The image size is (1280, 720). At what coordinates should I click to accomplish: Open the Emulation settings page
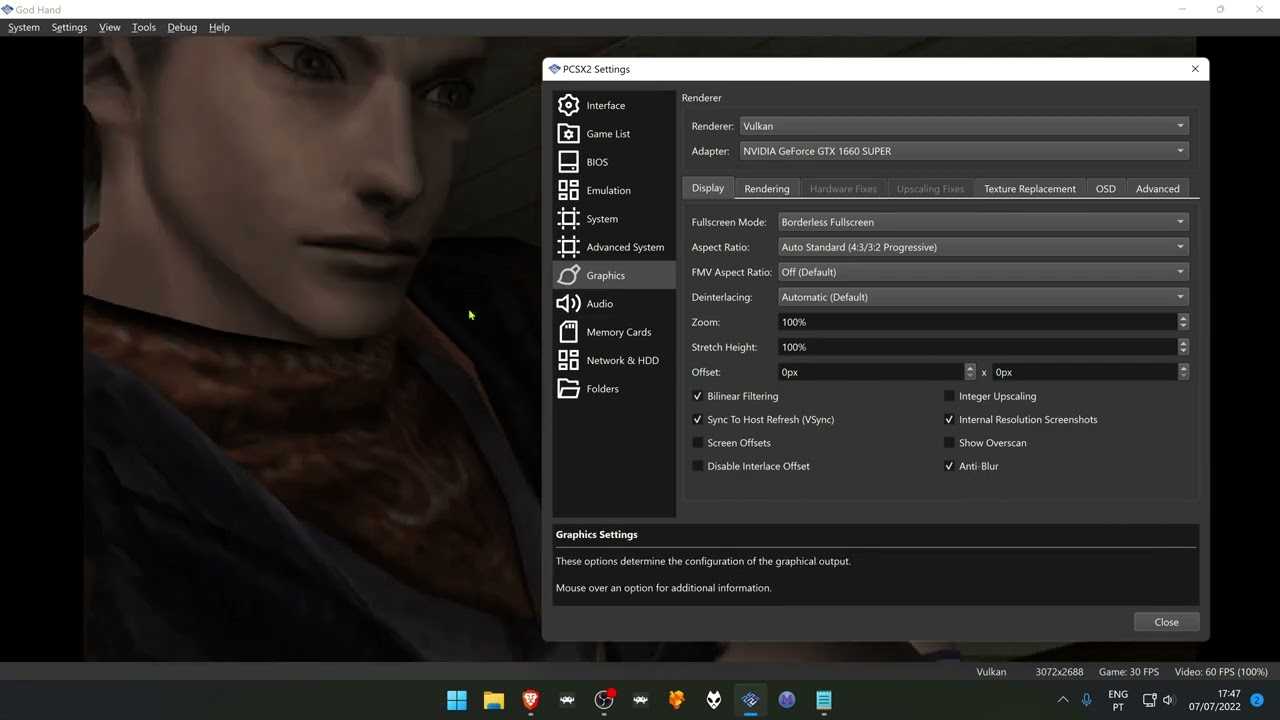click(614, 190)
